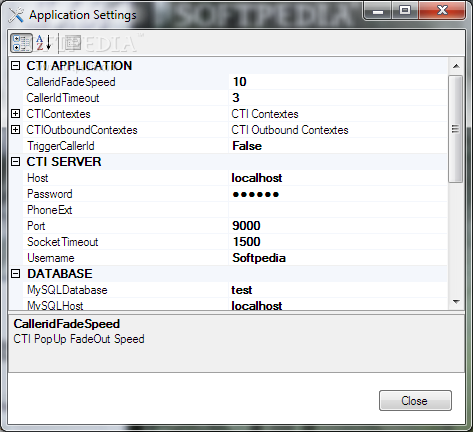
Task: Select the CTIContextes property label
Action: (58, 114)
